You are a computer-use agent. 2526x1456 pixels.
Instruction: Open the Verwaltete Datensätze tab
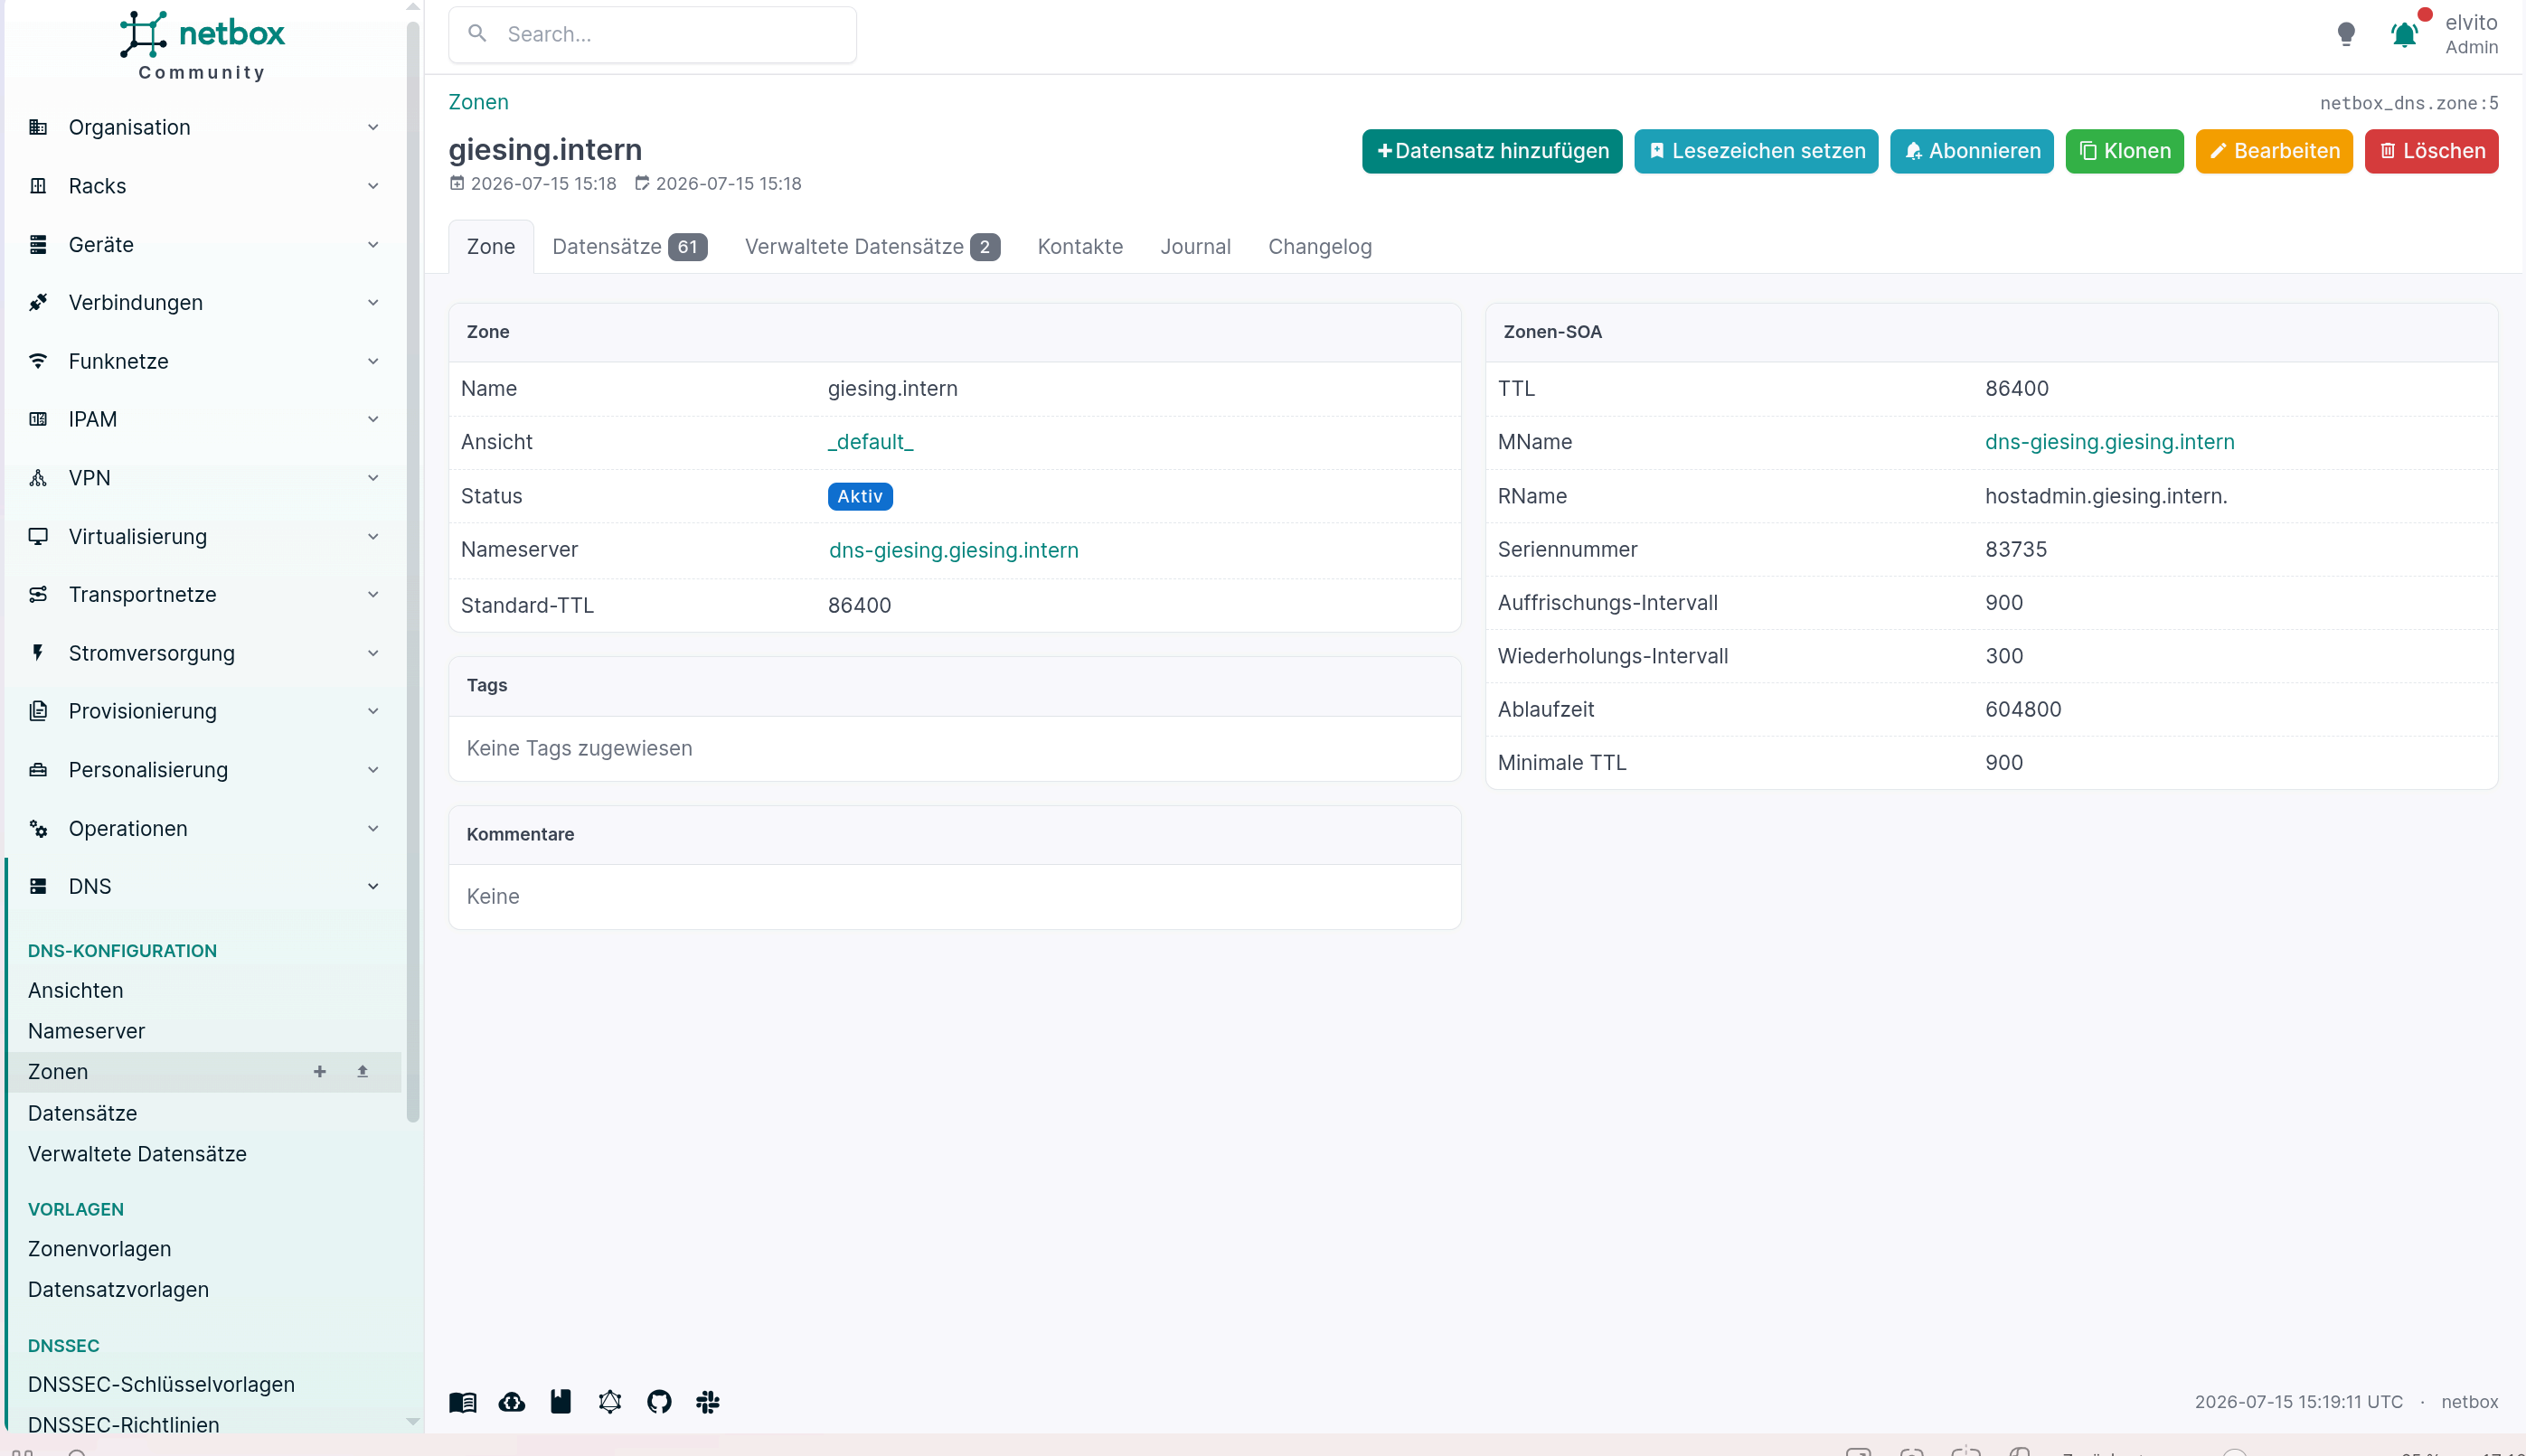click(x=872, y=247)
